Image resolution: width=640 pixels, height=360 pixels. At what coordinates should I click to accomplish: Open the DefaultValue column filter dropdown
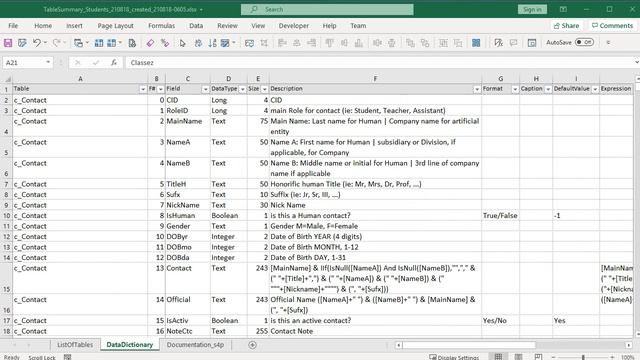[x=595, y=89]
